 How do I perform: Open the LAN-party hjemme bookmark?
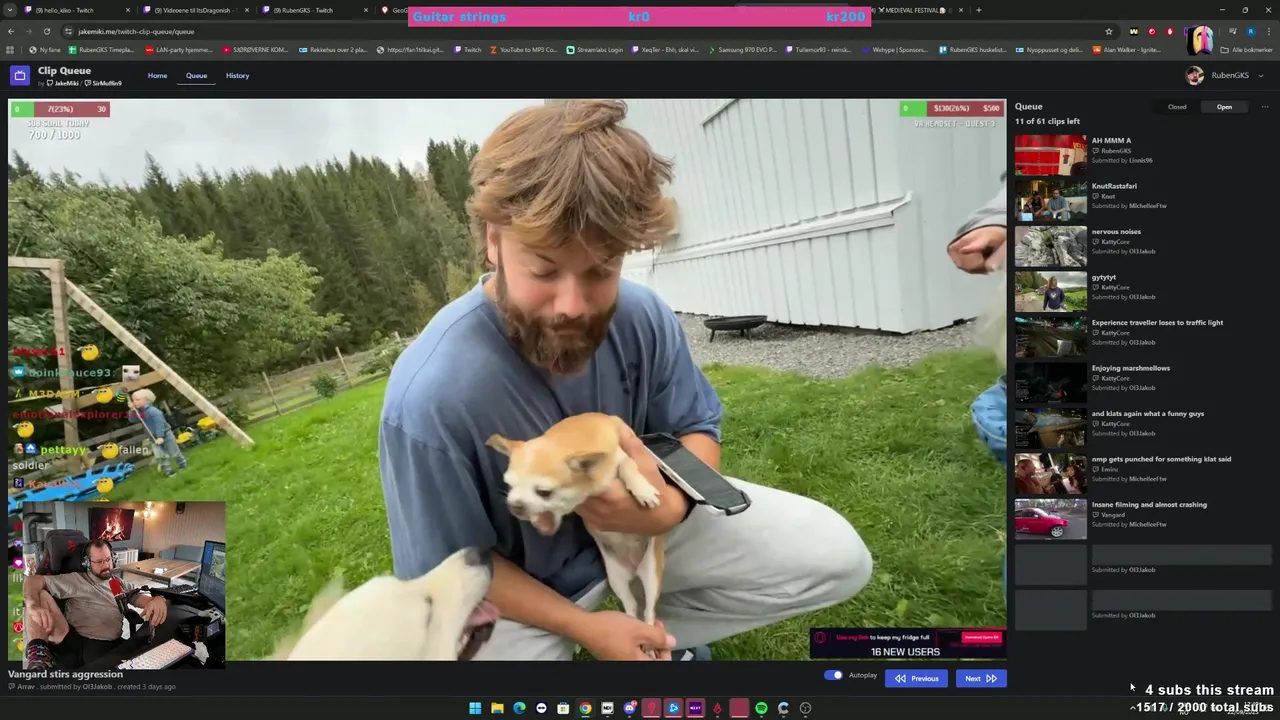pos(179,50)
